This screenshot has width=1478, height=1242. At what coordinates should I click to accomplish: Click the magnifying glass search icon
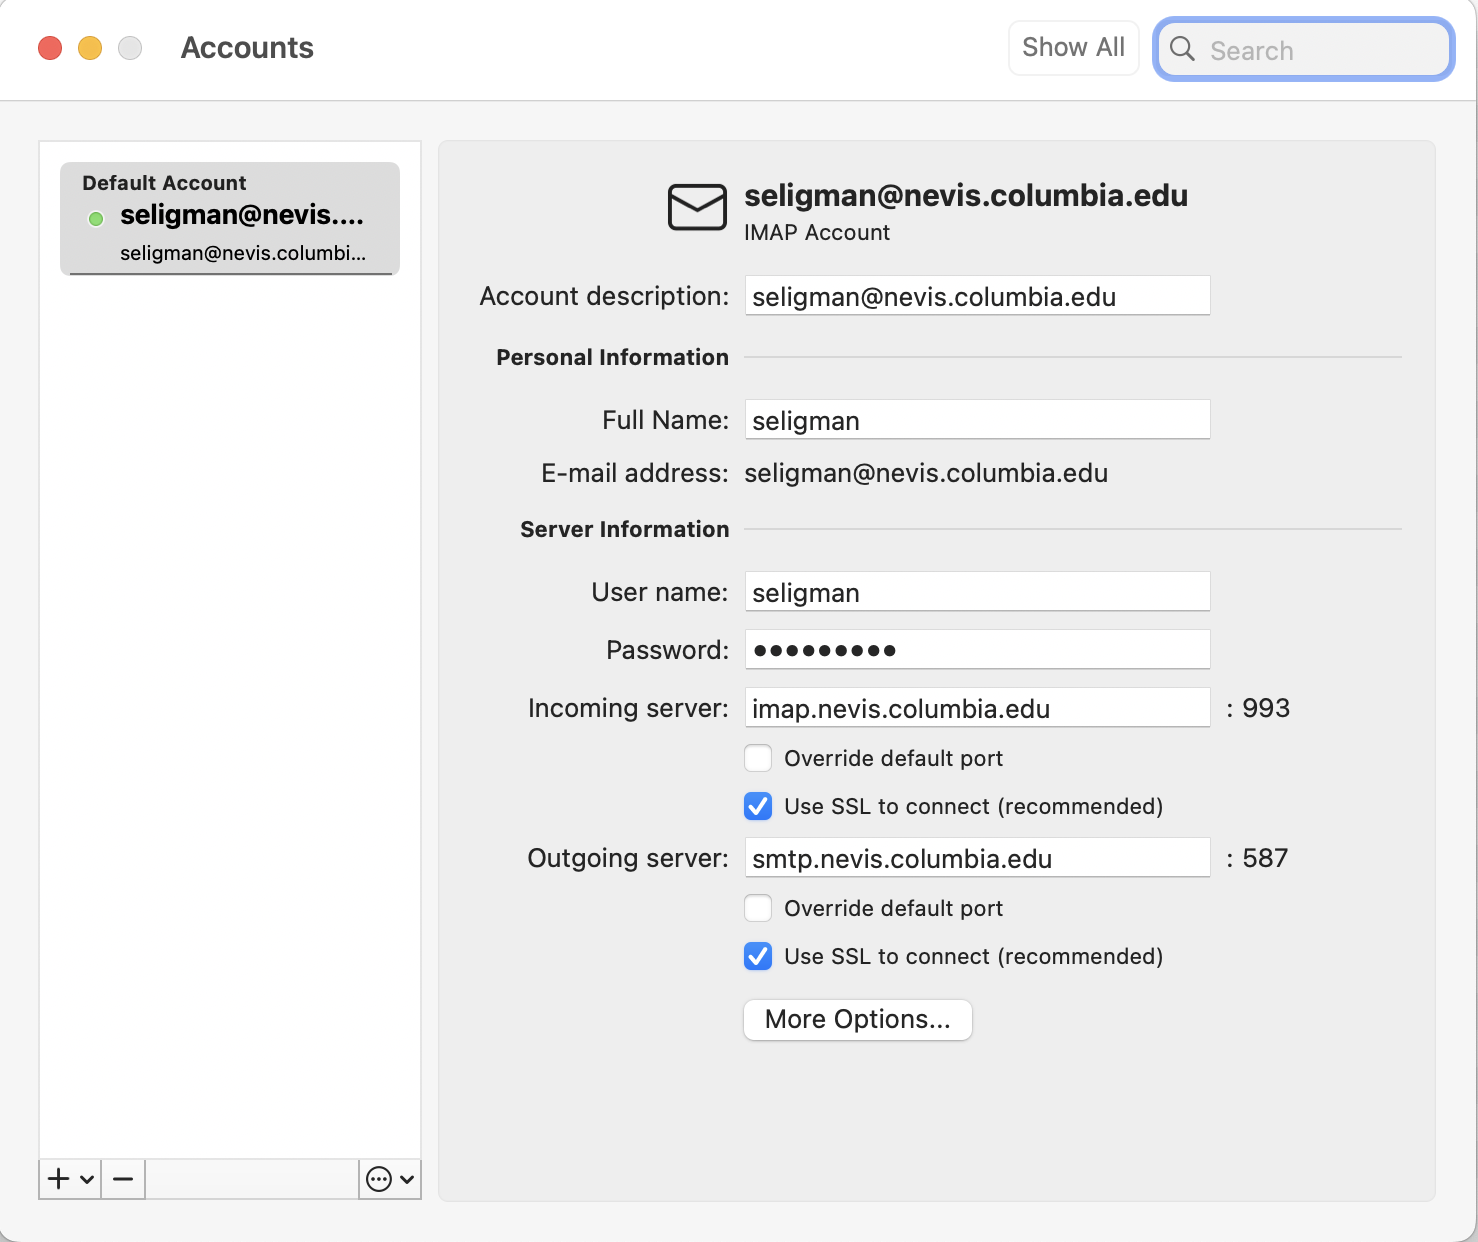[1182, 49]
